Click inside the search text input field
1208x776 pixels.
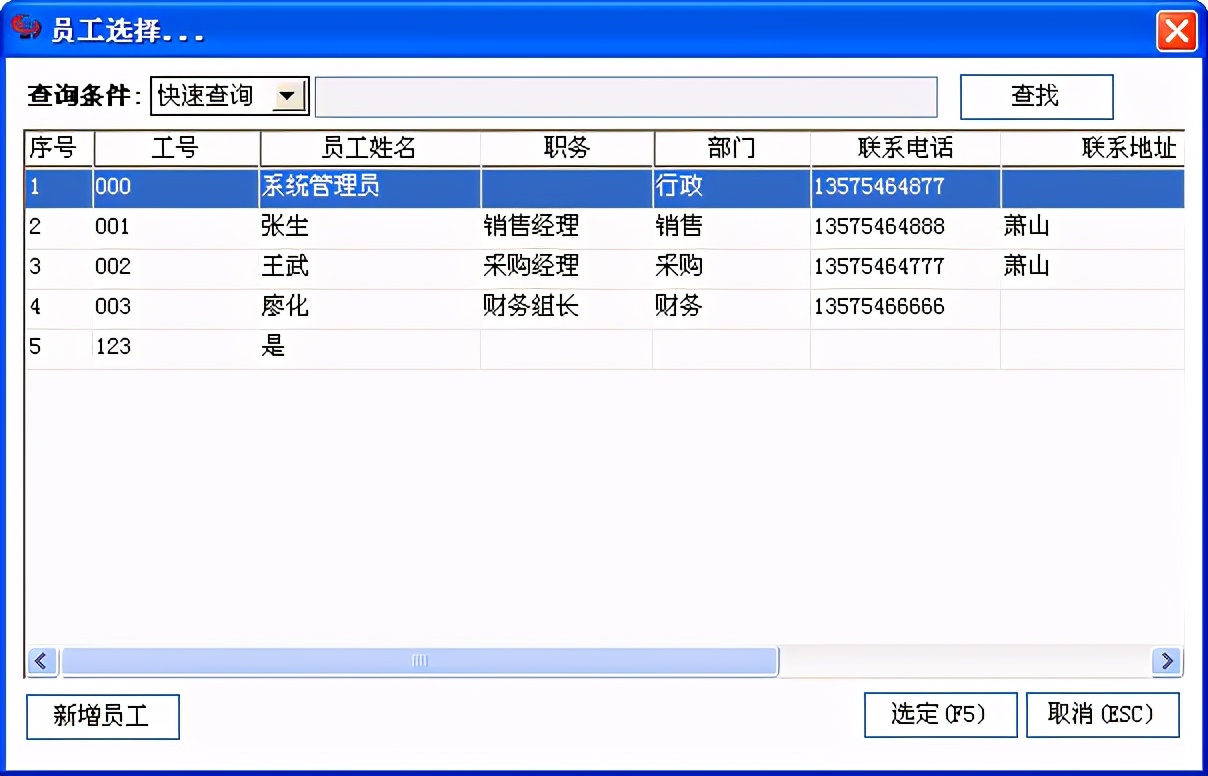(x=625, y=96)
